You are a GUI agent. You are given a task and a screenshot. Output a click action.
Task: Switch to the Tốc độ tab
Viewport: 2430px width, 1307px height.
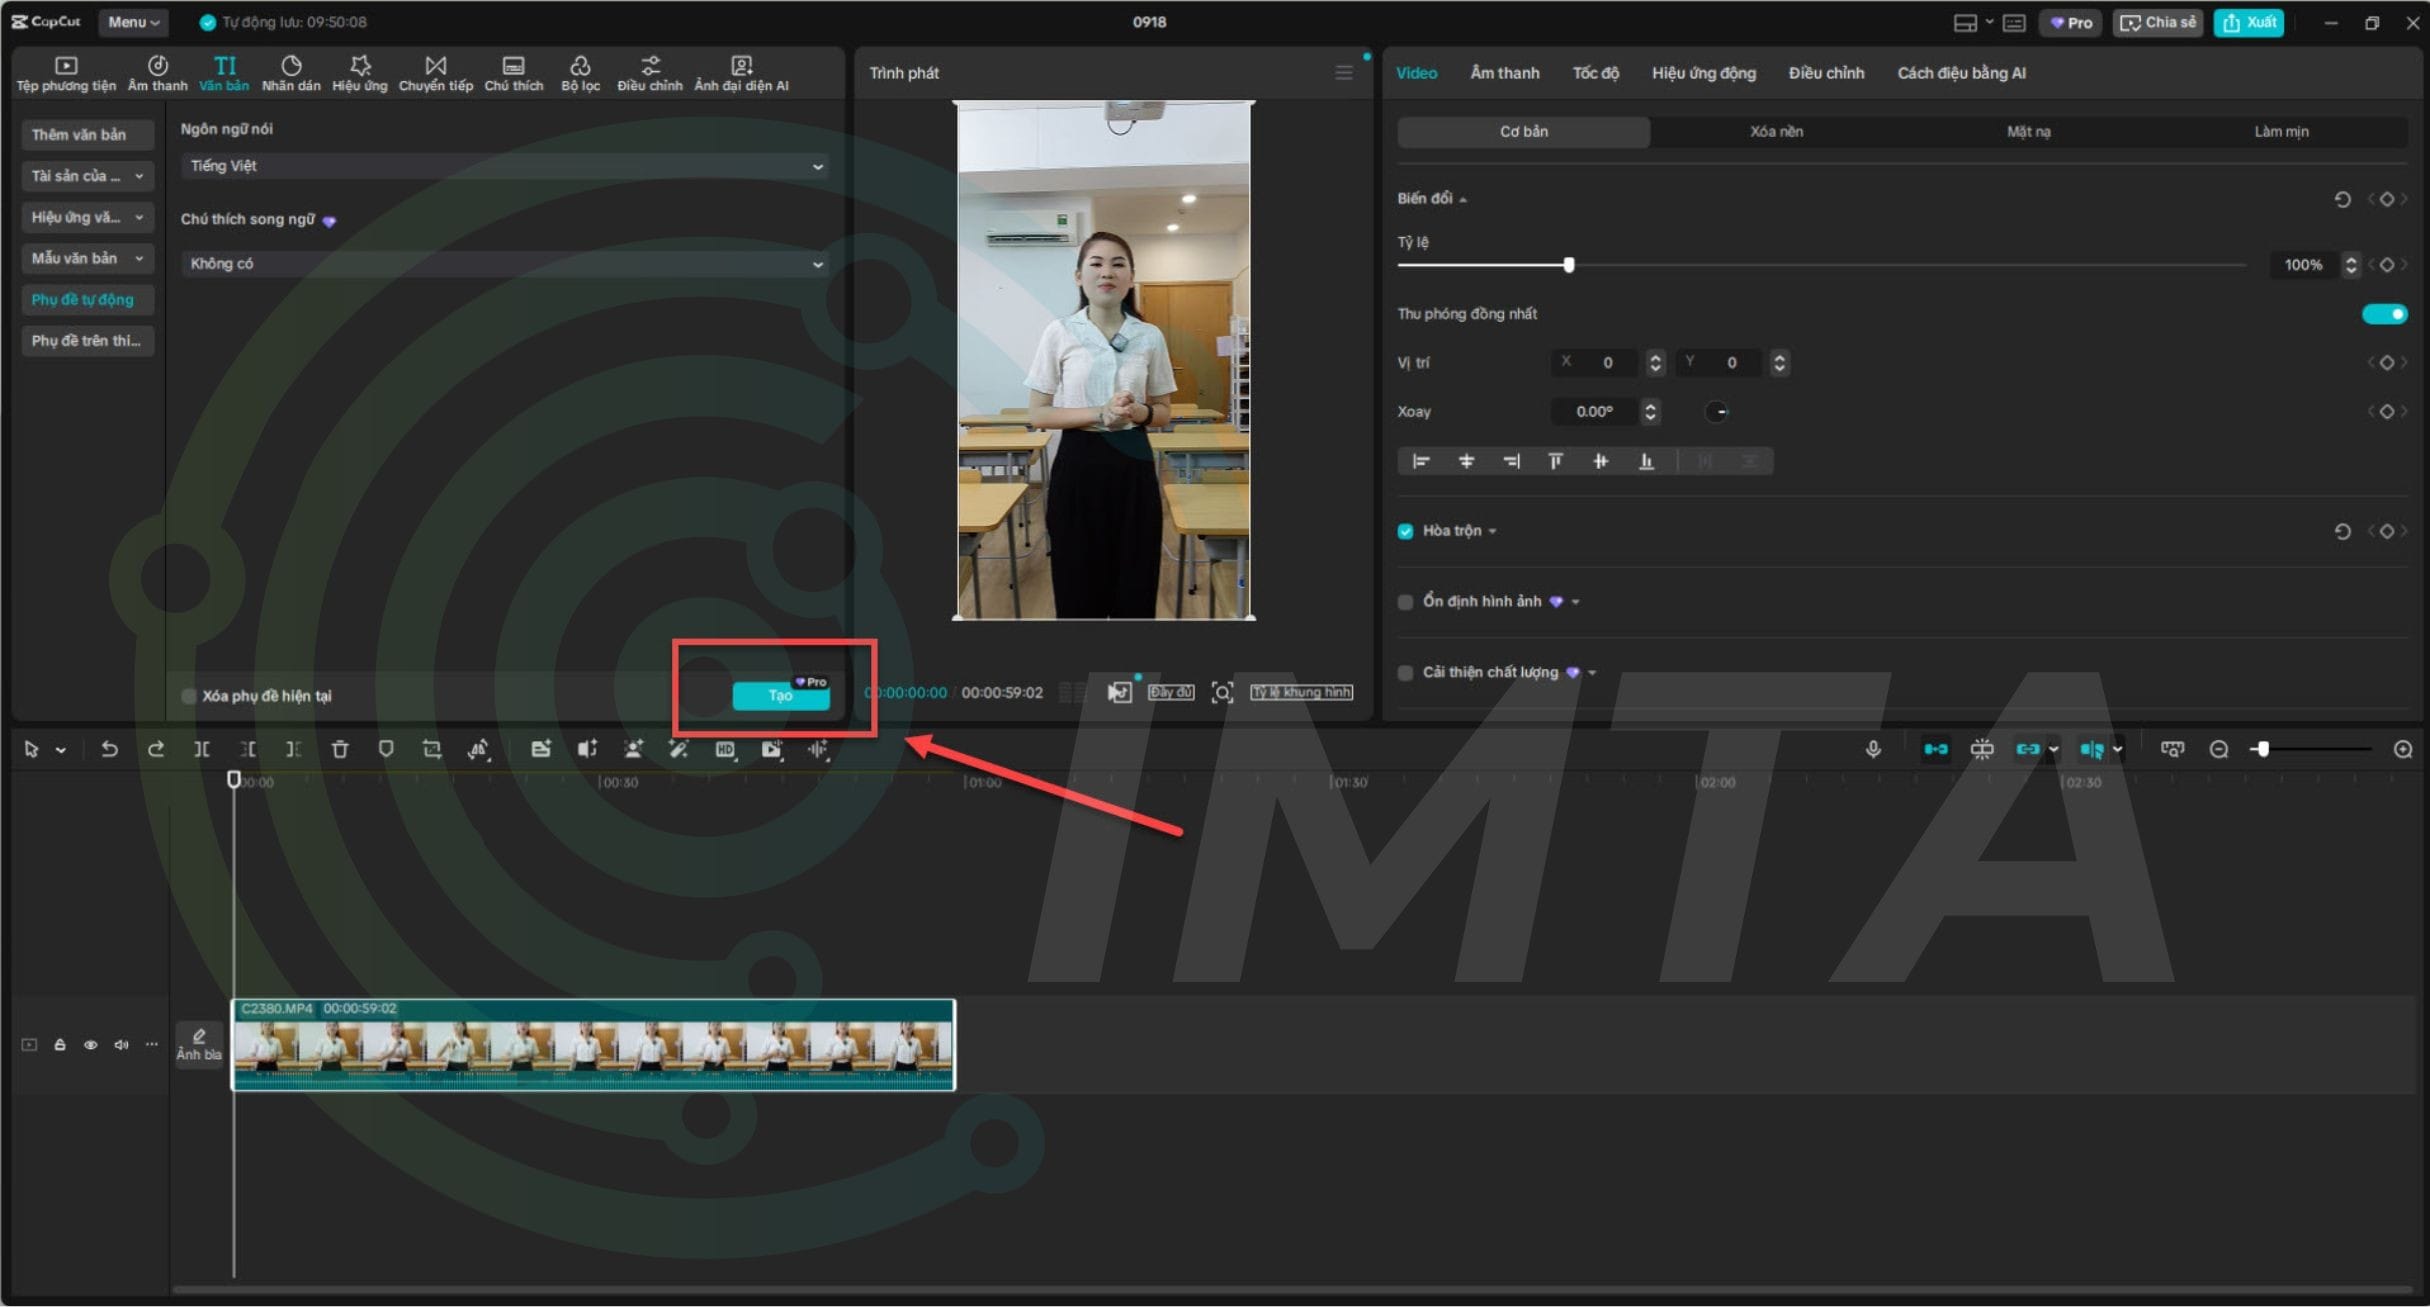tap(1595, 73)
